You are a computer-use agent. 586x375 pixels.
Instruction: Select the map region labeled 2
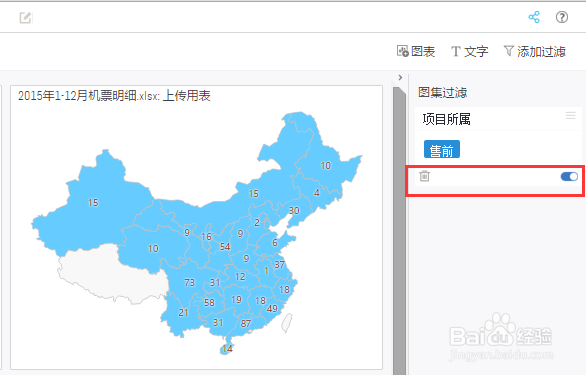[257, 222]
